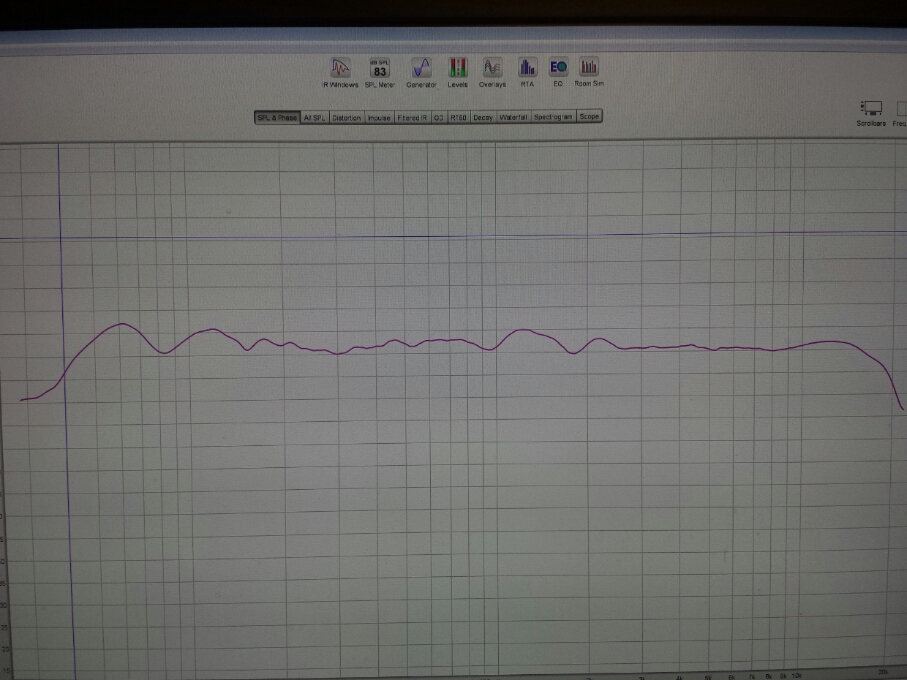Open the Overlays window
The image size is (907, 680).
[x=492, y=73]
